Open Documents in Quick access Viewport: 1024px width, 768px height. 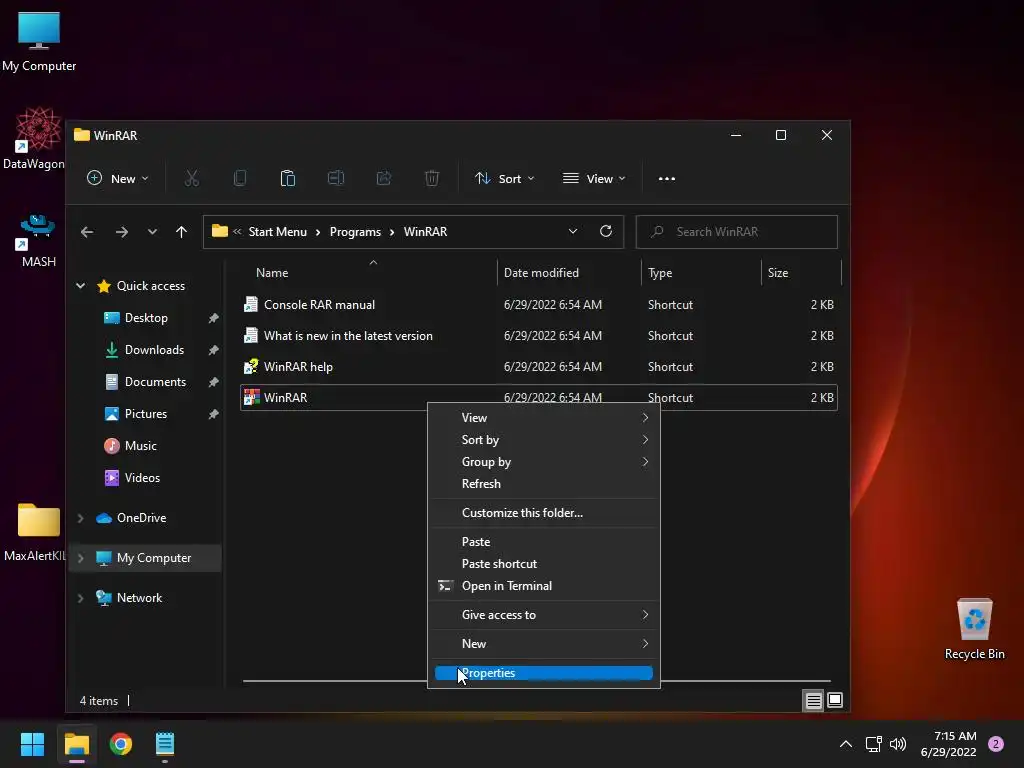coord(155,382)
